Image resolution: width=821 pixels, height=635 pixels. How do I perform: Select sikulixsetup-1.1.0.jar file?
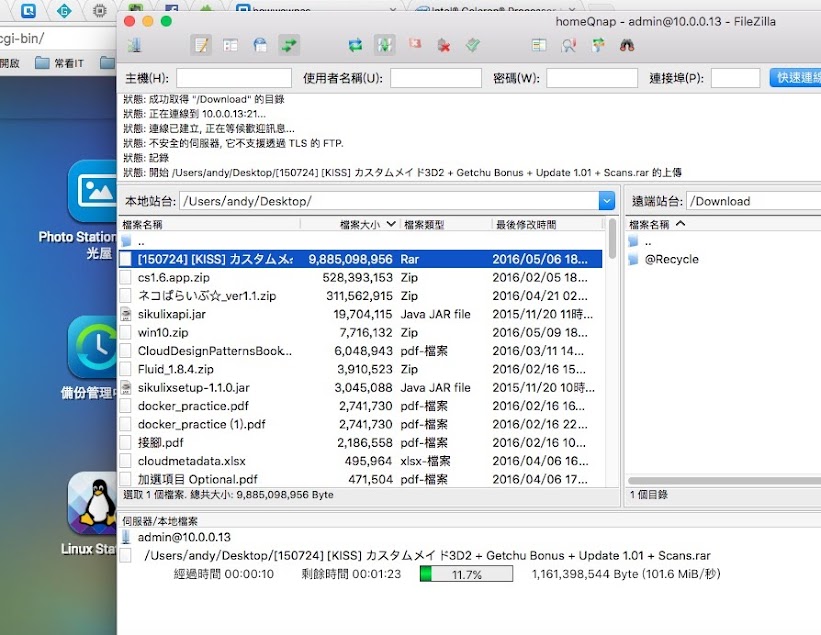(361, 387)
